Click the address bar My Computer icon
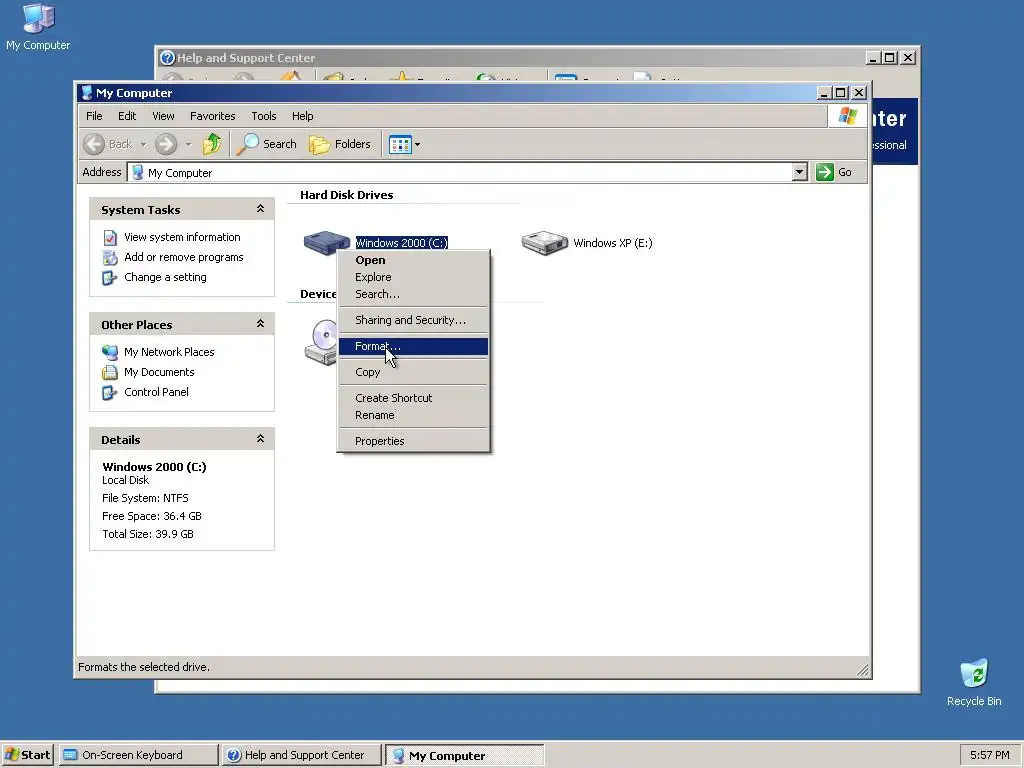This screenshot has height=768, width=1024. (138, 172)
